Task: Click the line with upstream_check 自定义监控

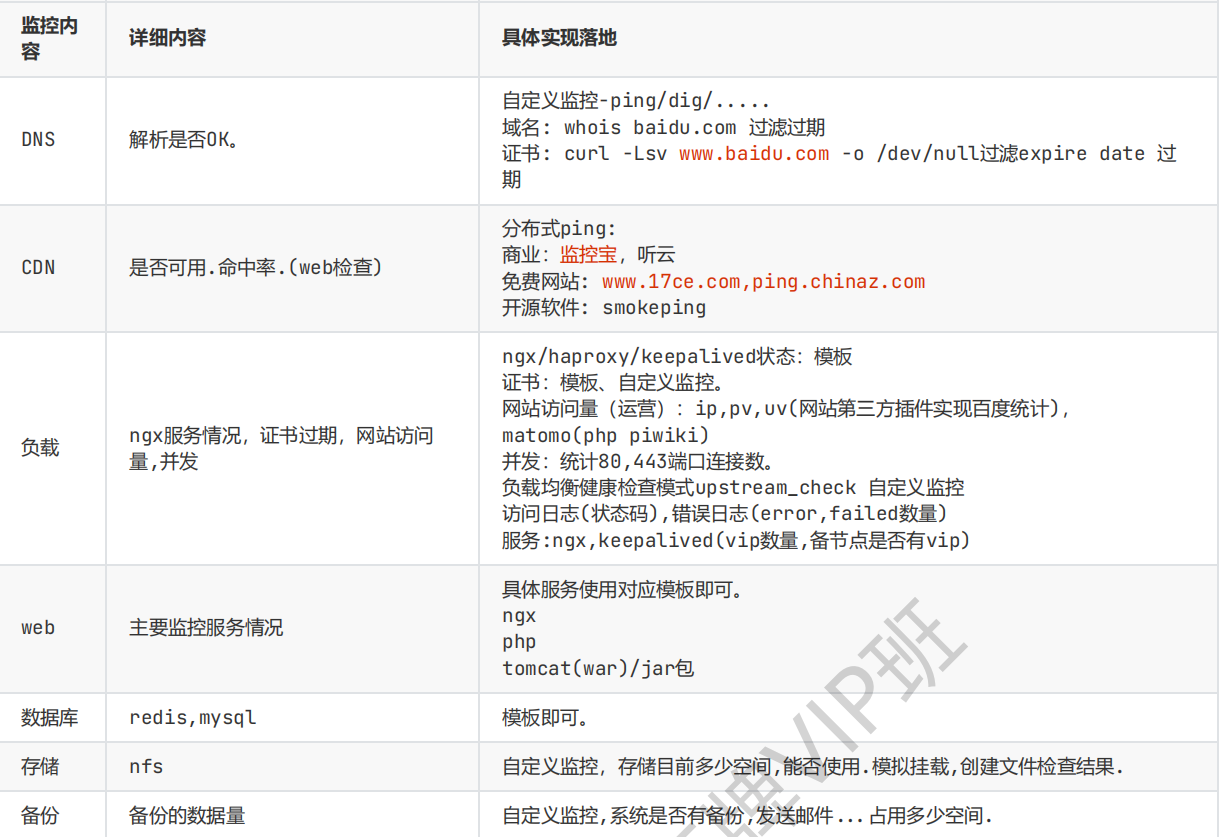Action: [x=733, y=488]
